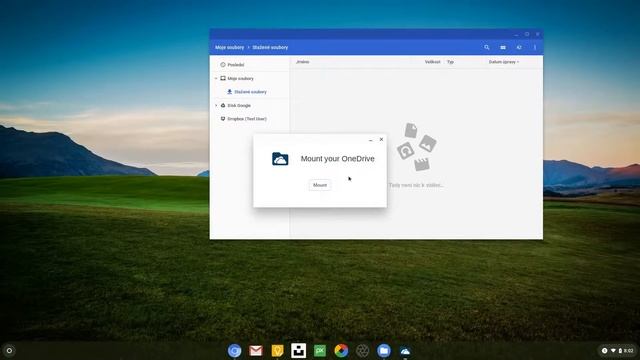This screenshot has height=360, width=640.
Task: Sort by Velikost column header
Action: (x=432, y=62)
